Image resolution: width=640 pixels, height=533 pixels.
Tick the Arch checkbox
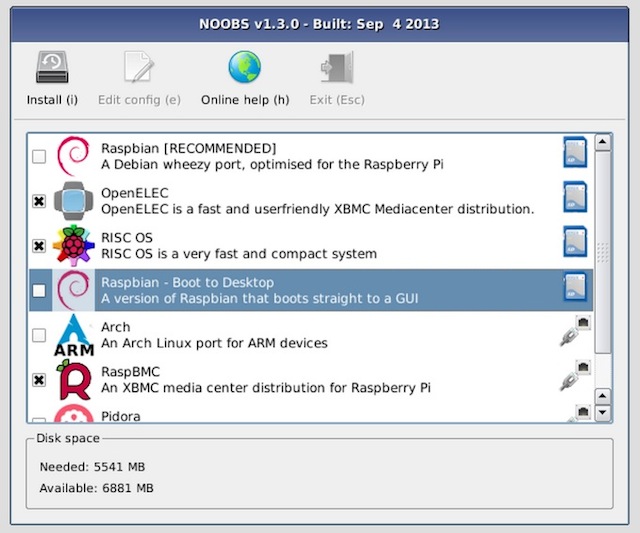(39, 336)
